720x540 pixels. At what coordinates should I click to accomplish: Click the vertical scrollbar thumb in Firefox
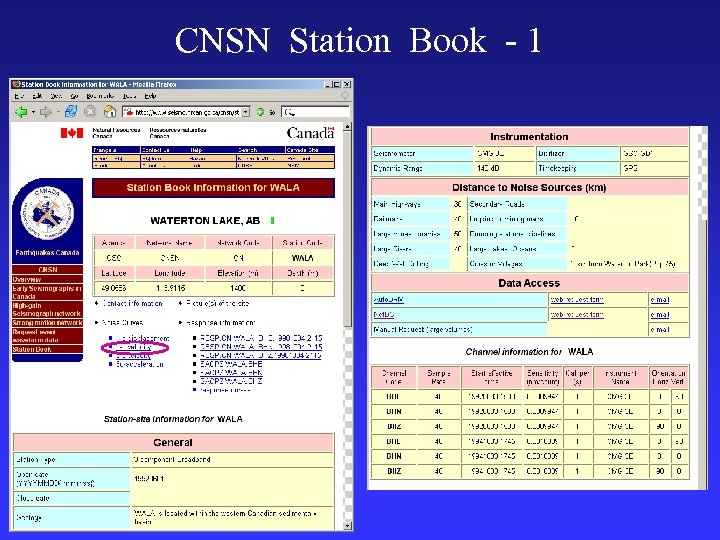[348, 229]
